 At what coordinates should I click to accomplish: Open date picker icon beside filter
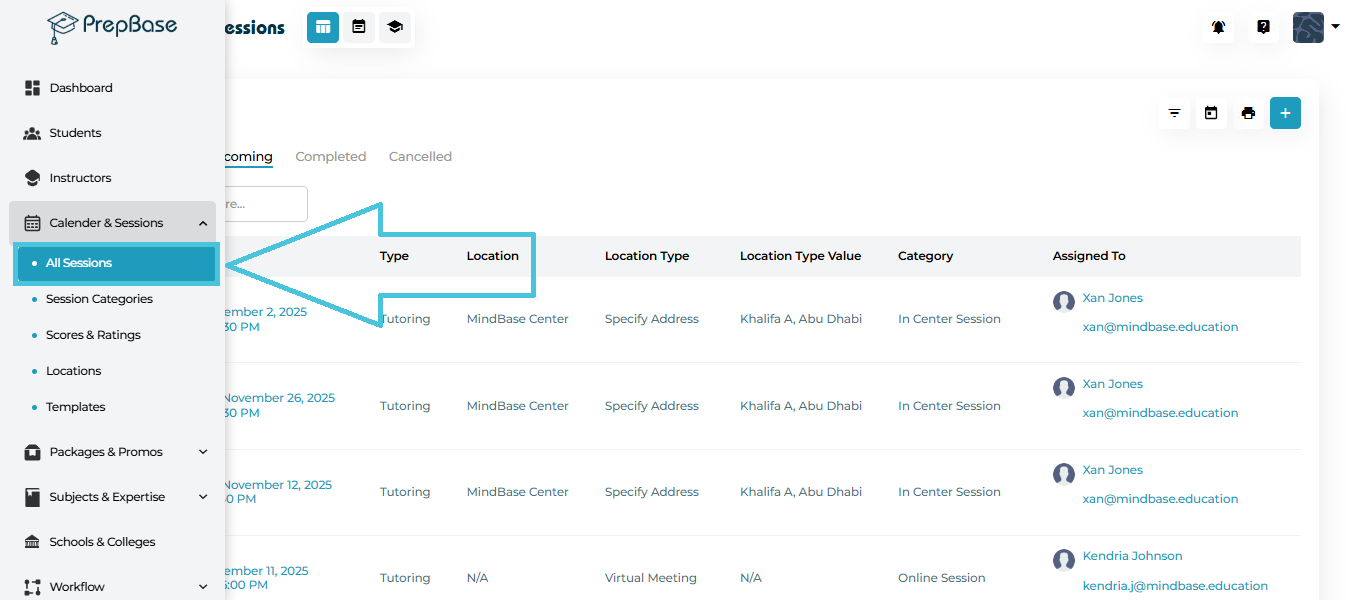[1211, 113]
